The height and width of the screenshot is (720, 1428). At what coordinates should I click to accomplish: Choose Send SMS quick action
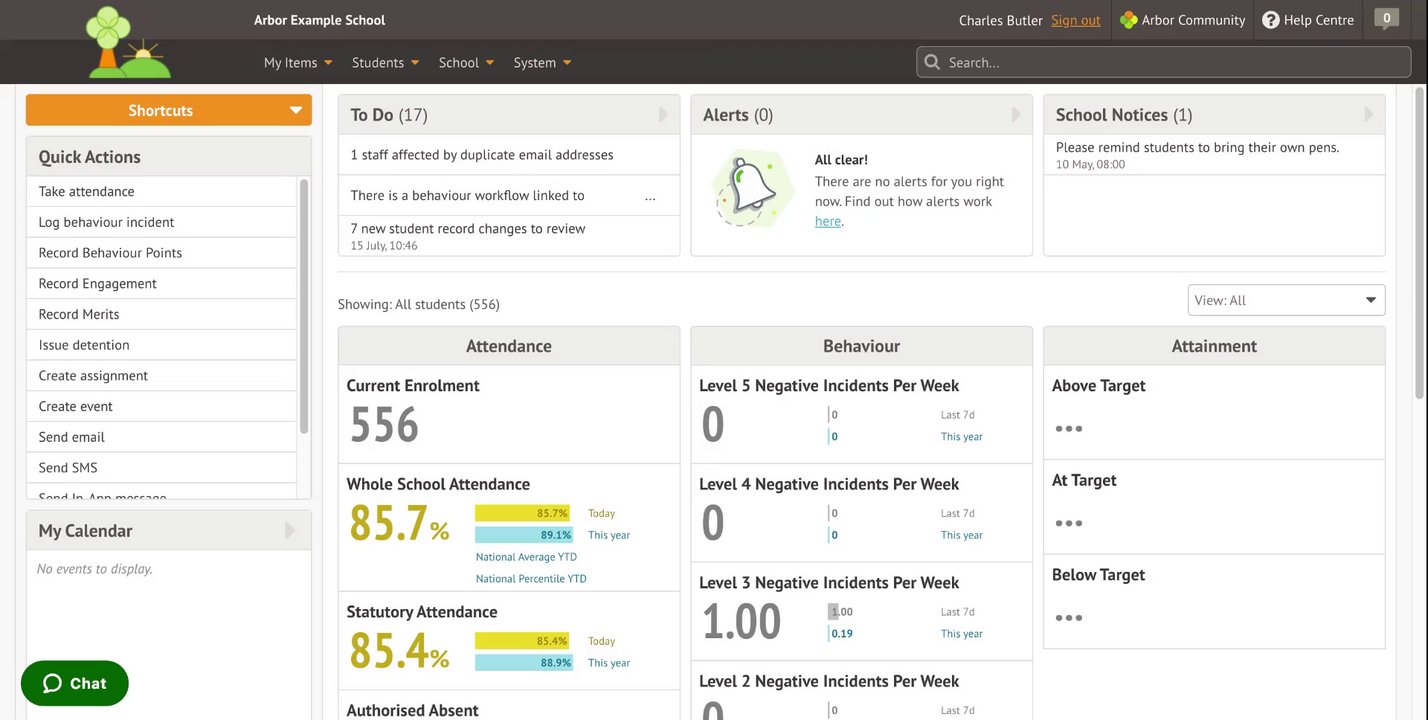click(x=162, y=468)
